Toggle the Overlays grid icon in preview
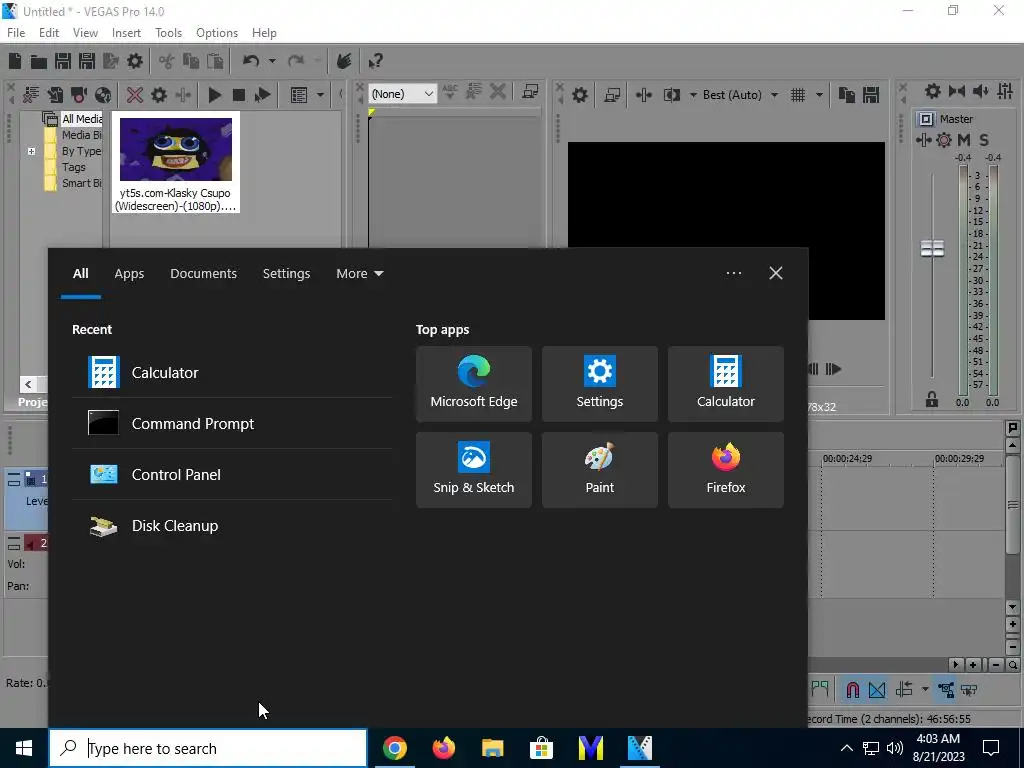Viewport: 1024px width, 768px height. coord(798,95)
